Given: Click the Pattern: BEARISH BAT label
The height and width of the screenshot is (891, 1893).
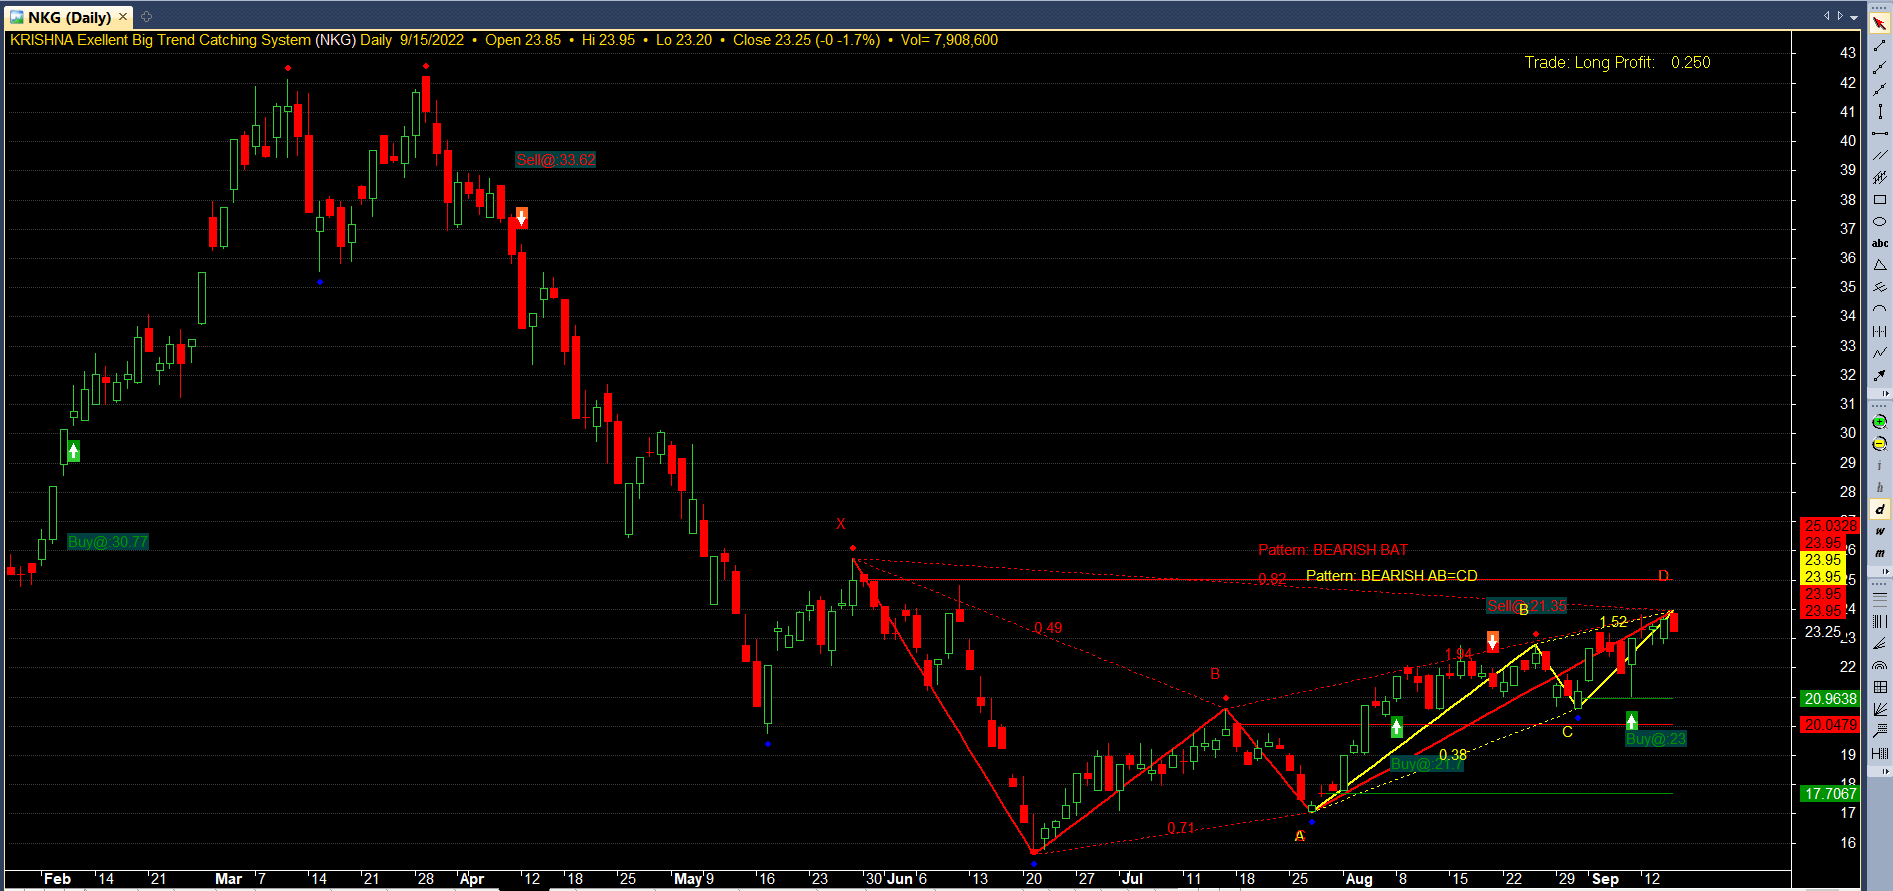Looking at the screenshot, I should 1333,550.
